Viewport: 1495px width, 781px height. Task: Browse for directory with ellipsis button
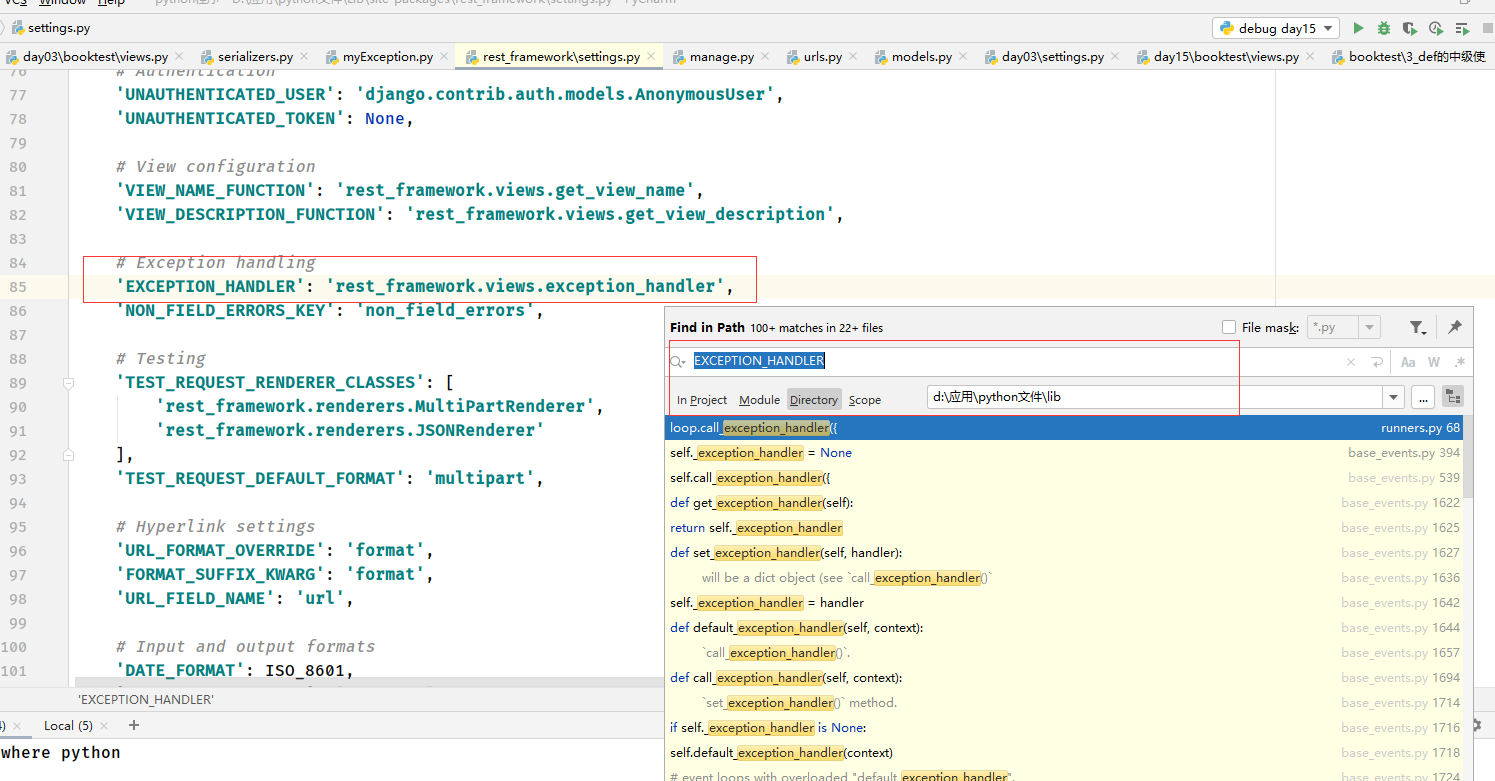point(1423,398)
